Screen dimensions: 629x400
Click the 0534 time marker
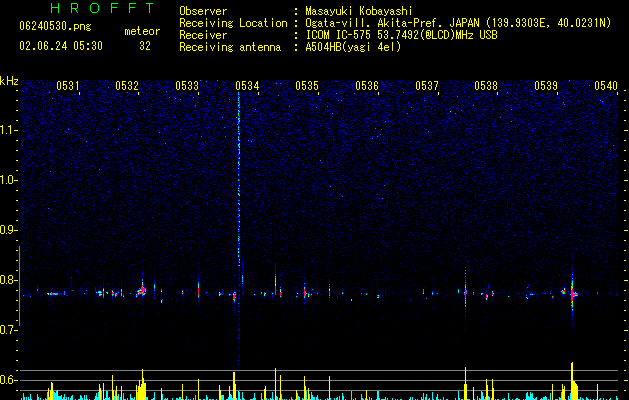tap(247, 86)
